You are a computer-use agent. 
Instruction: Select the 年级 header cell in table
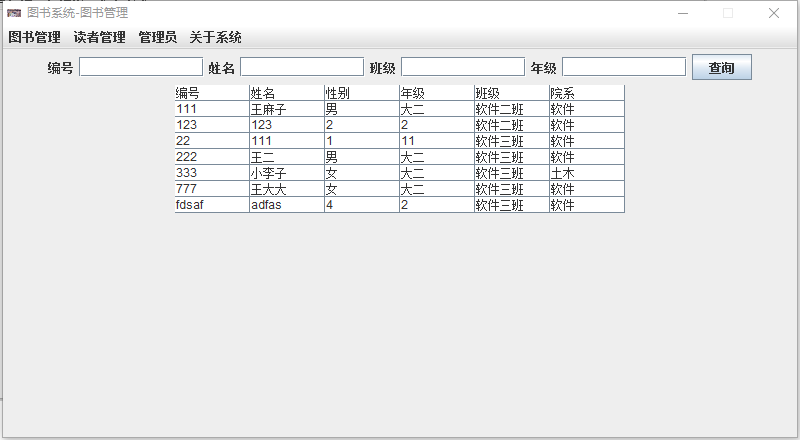[437, 93]
